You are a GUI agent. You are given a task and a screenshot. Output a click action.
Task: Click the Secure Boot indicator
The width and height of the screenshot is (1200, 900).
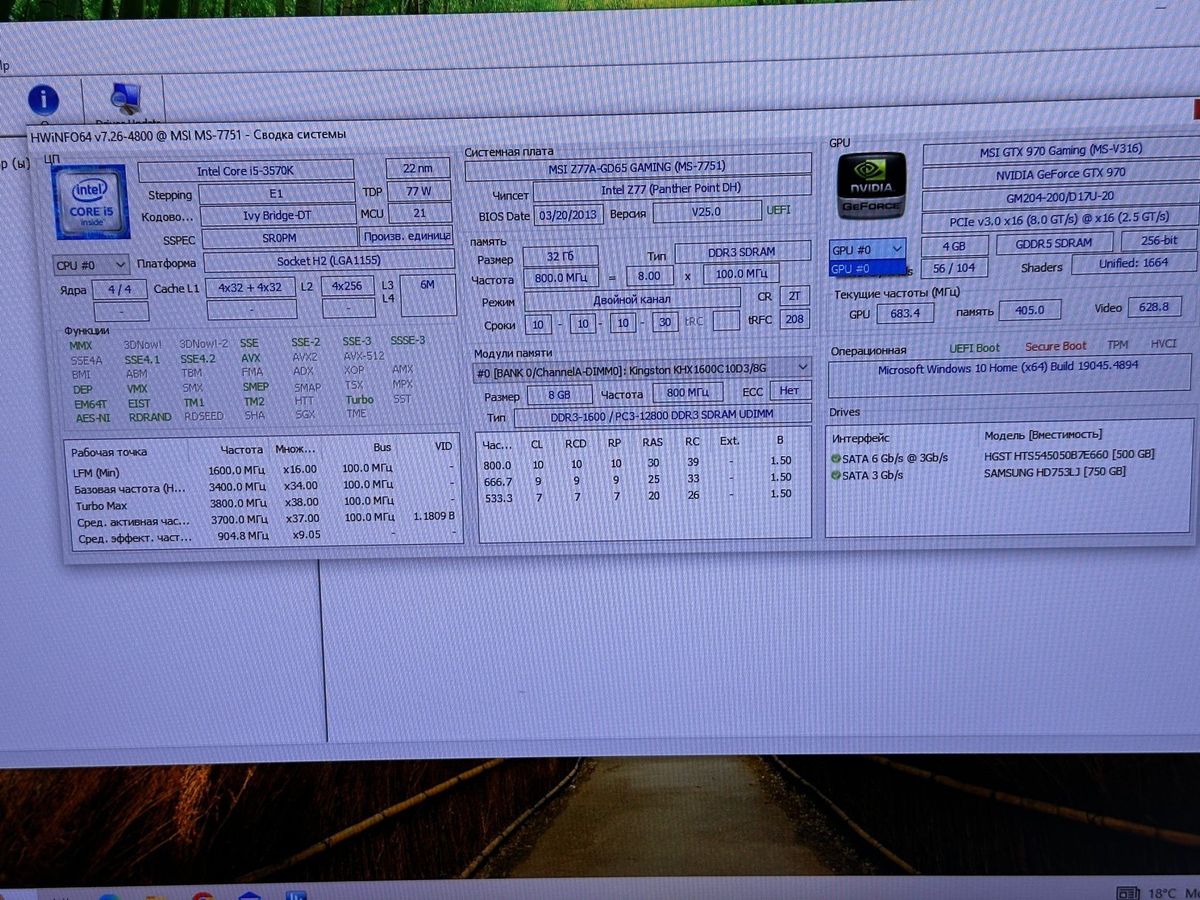pos(1055,347)
